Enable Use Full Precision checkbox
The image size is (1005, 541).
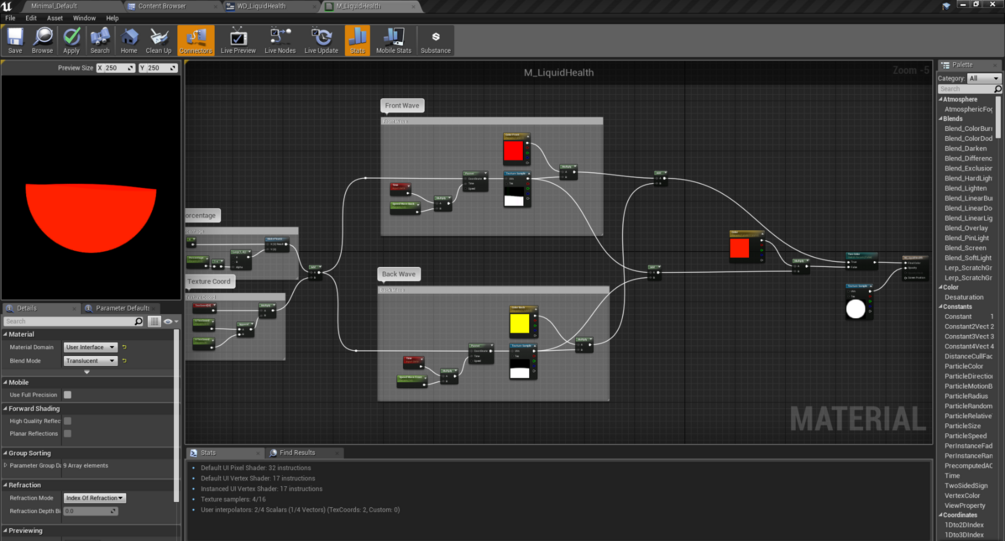[67, 395]
